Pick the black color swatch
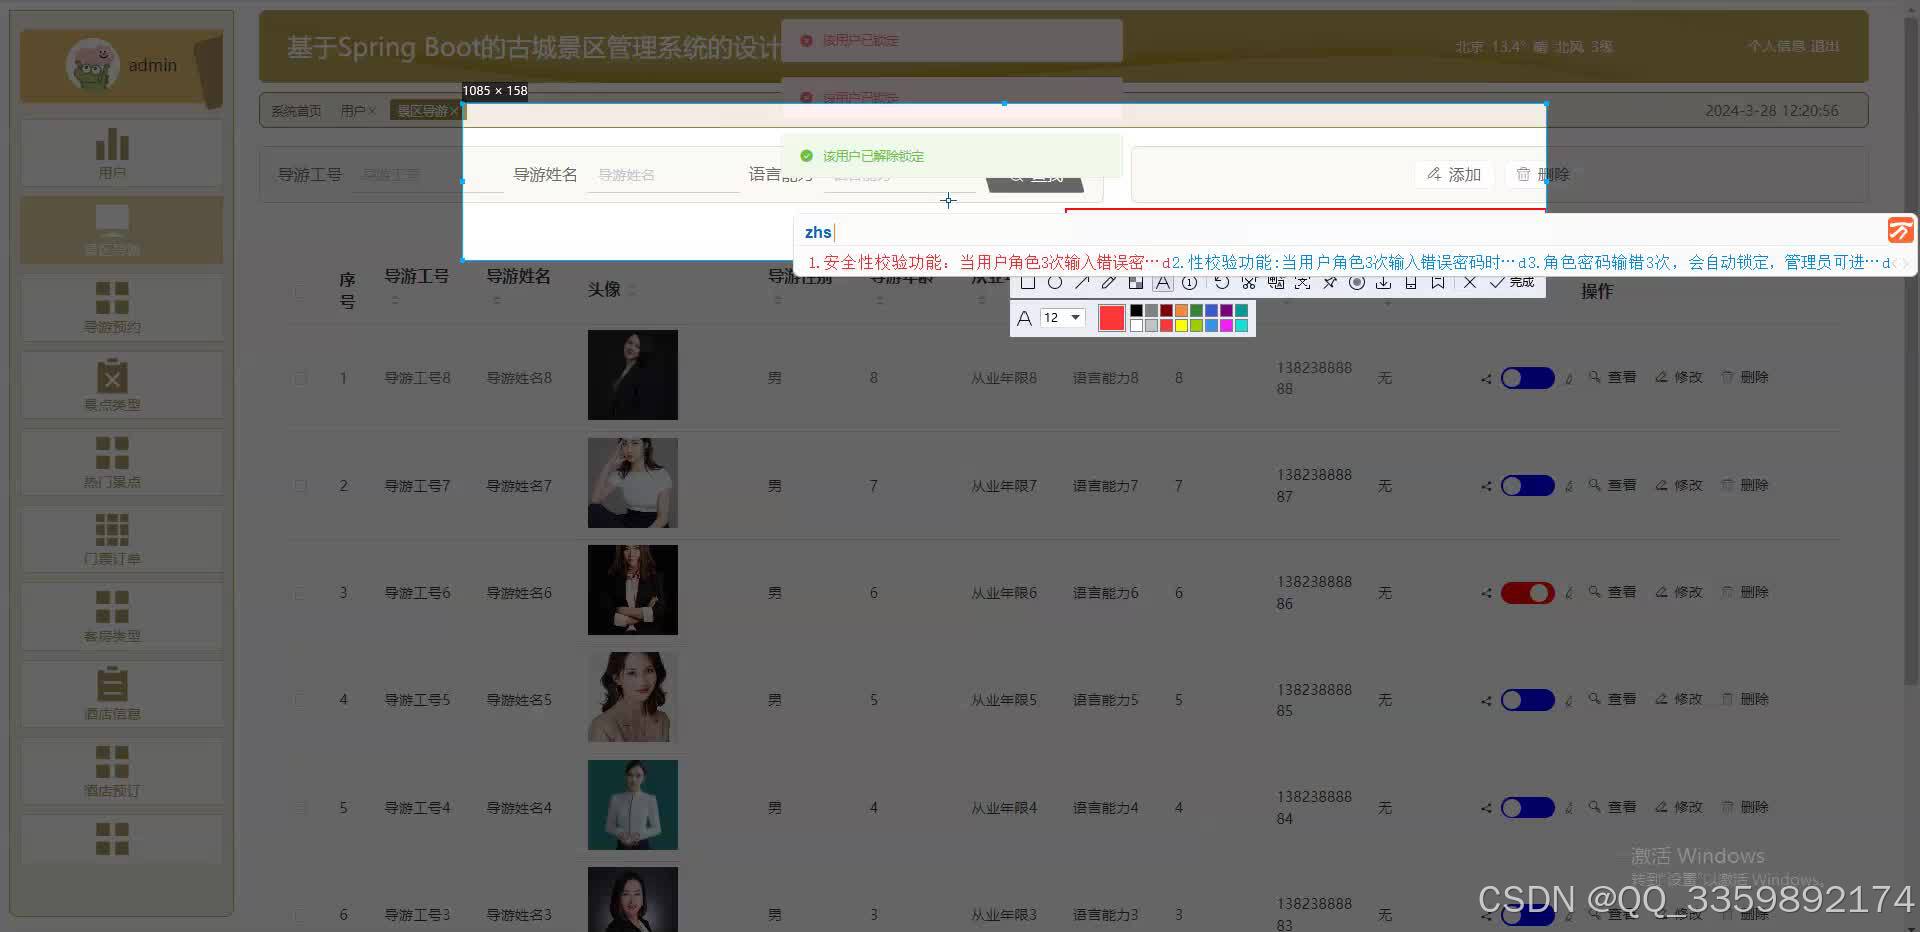The width and height of the screenshot is (1920, 932). 1136,311
